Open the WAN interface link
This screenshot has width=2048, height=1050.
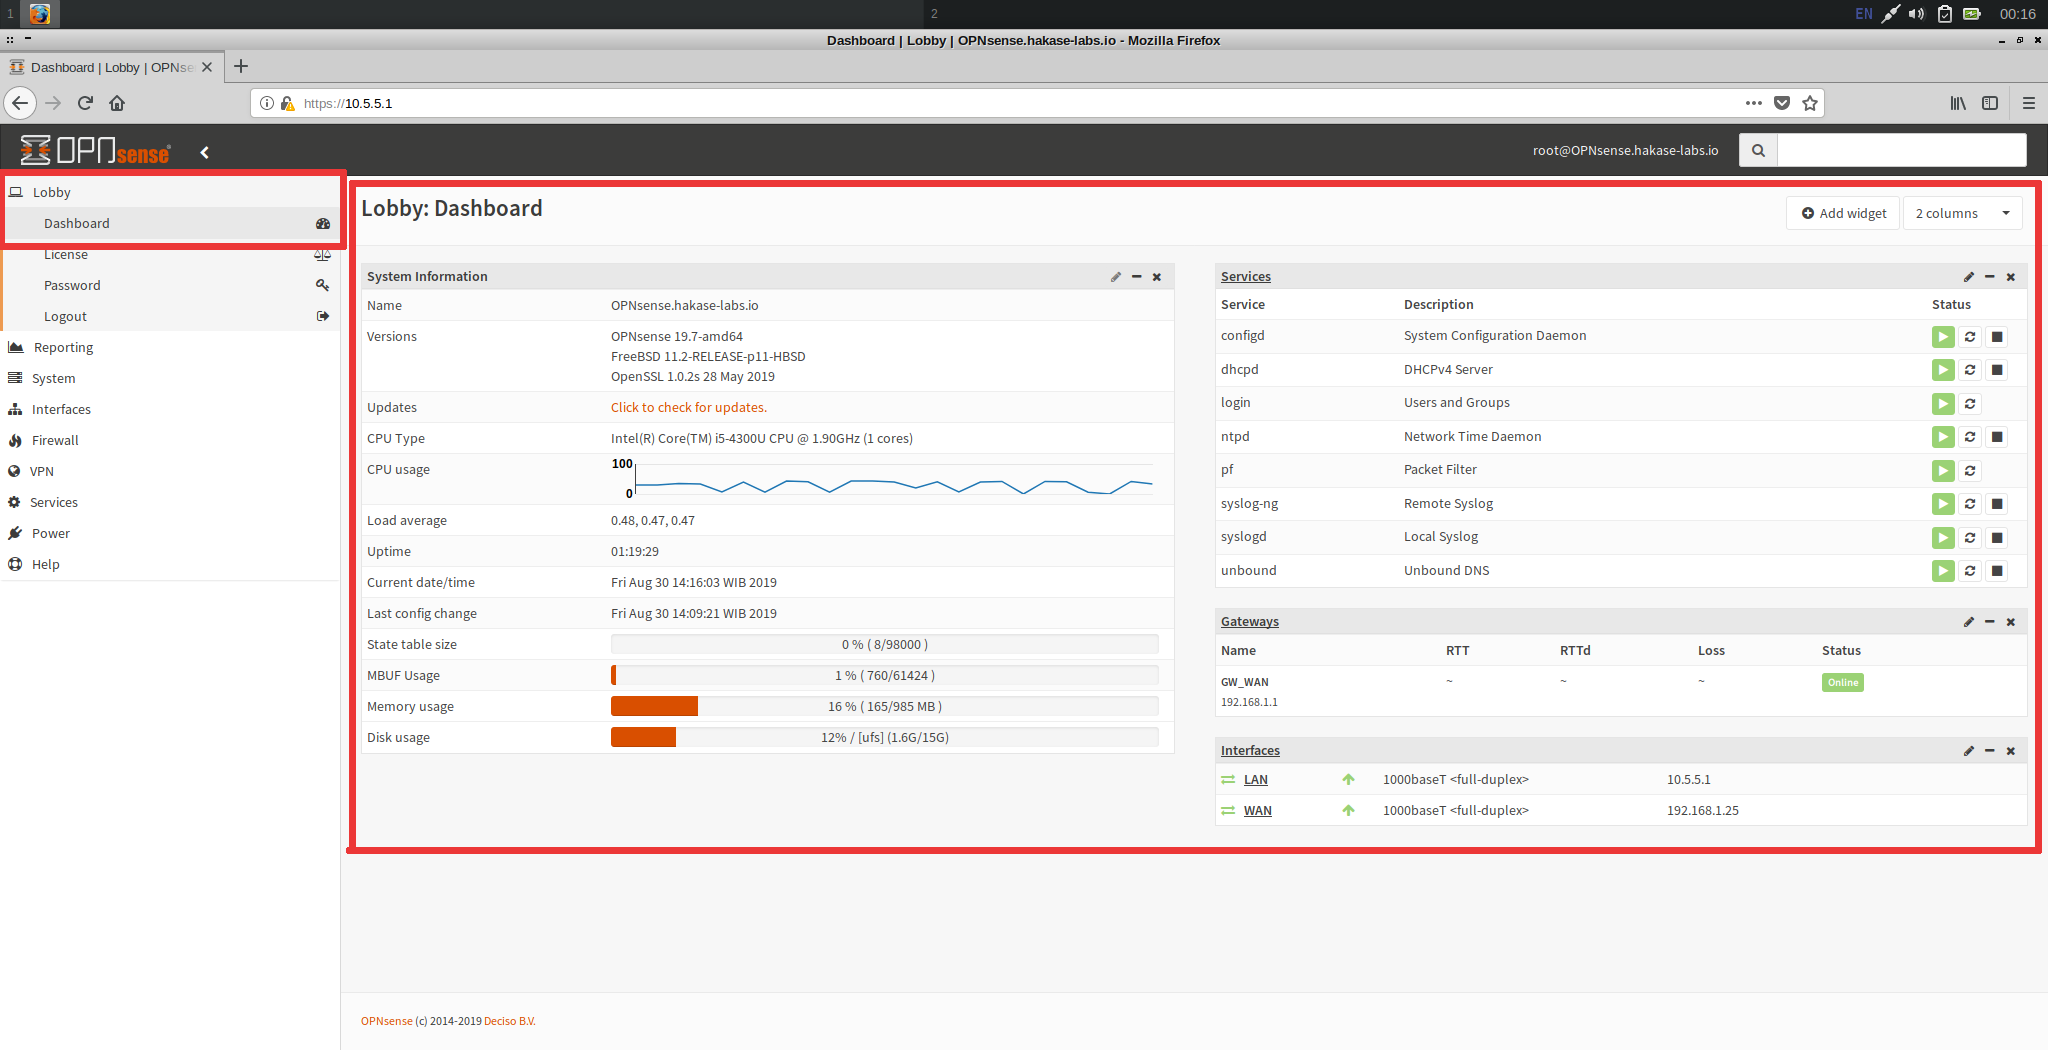tap(1257, 811)
